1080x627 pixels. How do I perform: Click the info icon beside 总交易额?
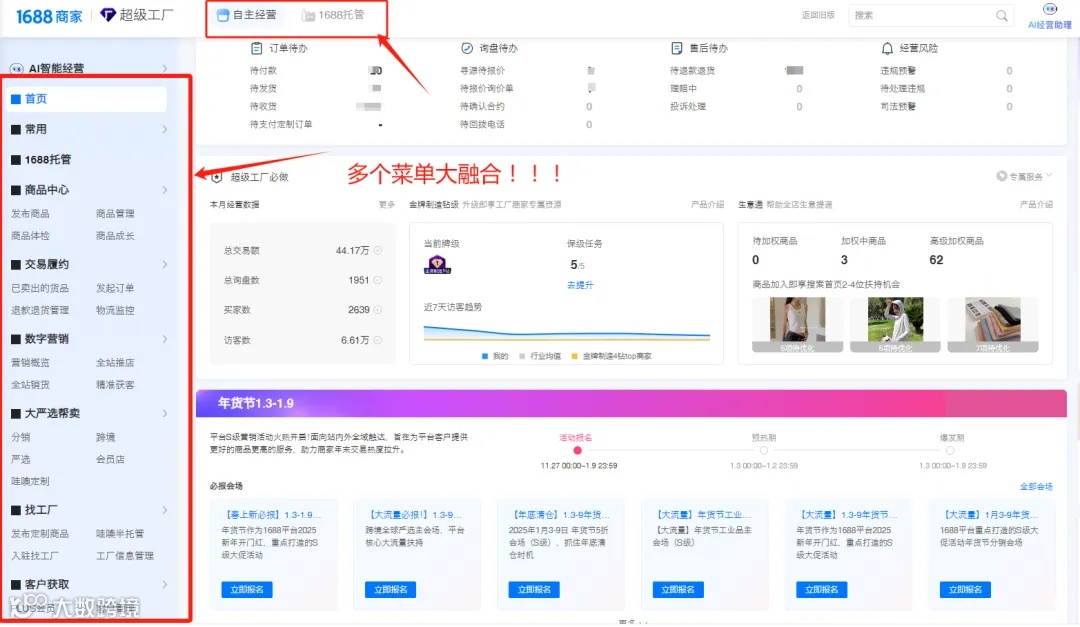pos(377,250)
